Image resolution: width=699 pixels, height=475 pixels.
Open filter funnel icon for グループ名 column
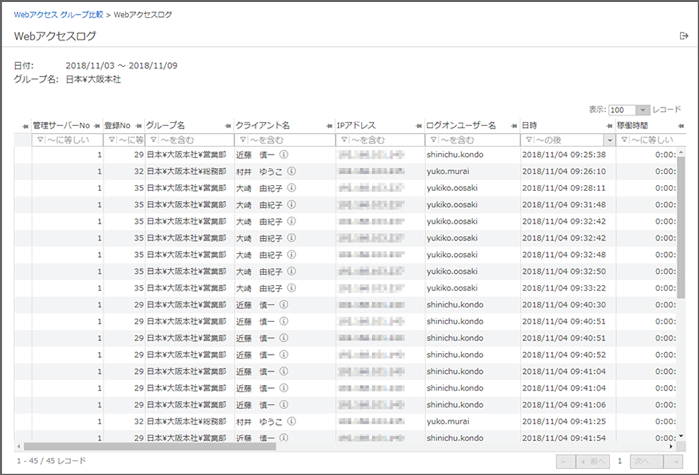[153, 140]
